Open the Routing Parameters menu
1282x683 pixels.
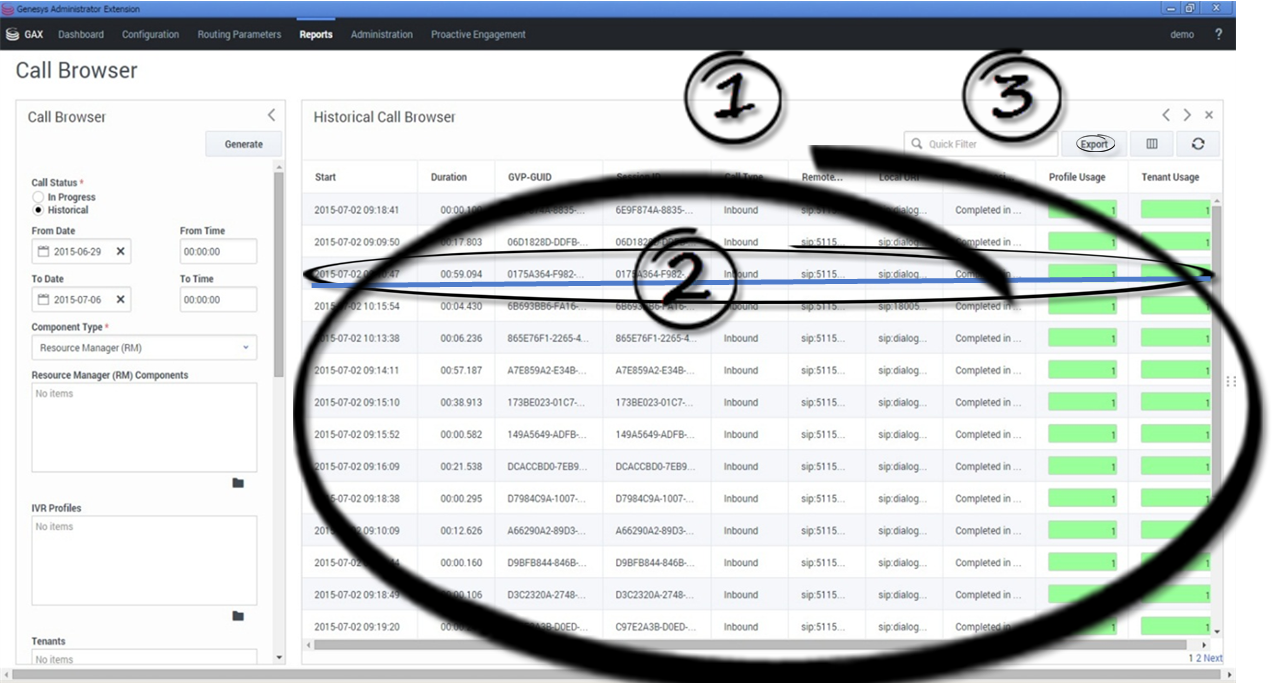(239, 34)
